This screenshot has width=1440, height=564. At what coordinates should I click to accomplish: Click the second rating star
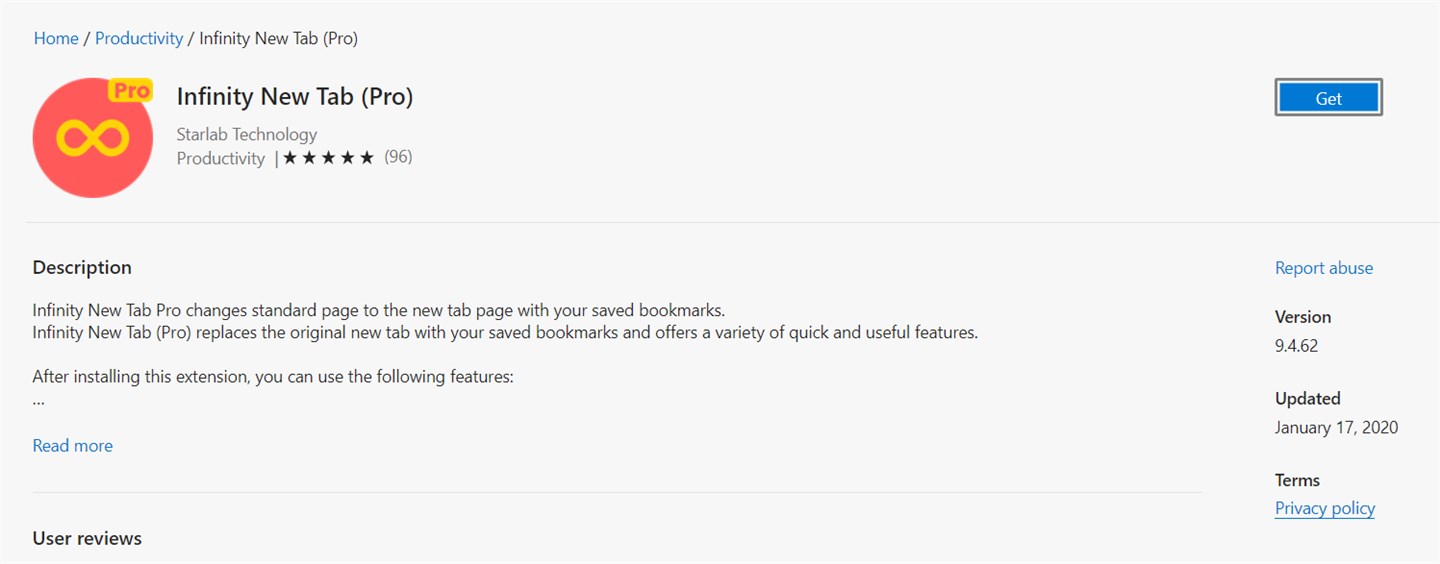(x=309, y=158)
